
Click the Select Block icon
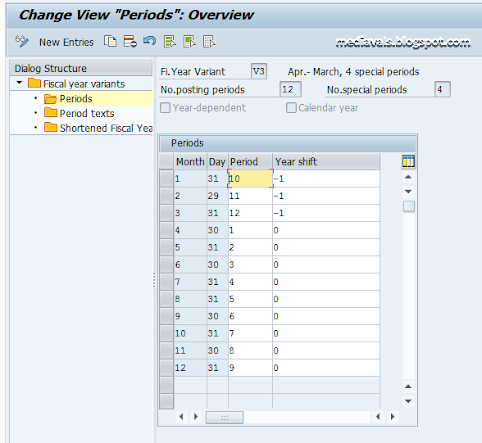point(189,41)
